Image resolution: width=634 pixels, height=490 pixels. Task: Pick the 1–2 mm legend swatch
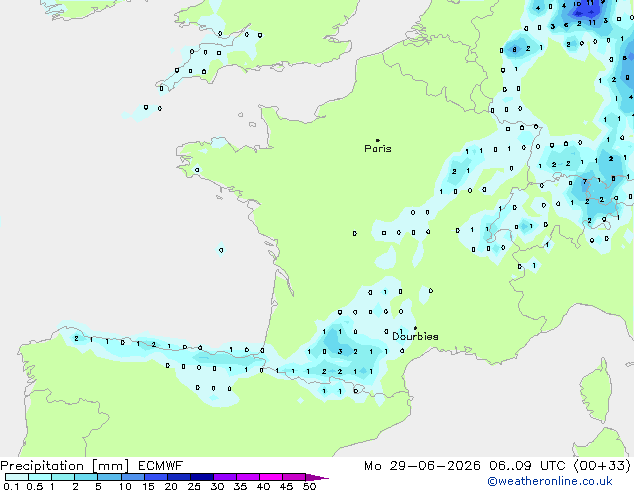click(x=63, y=477)
